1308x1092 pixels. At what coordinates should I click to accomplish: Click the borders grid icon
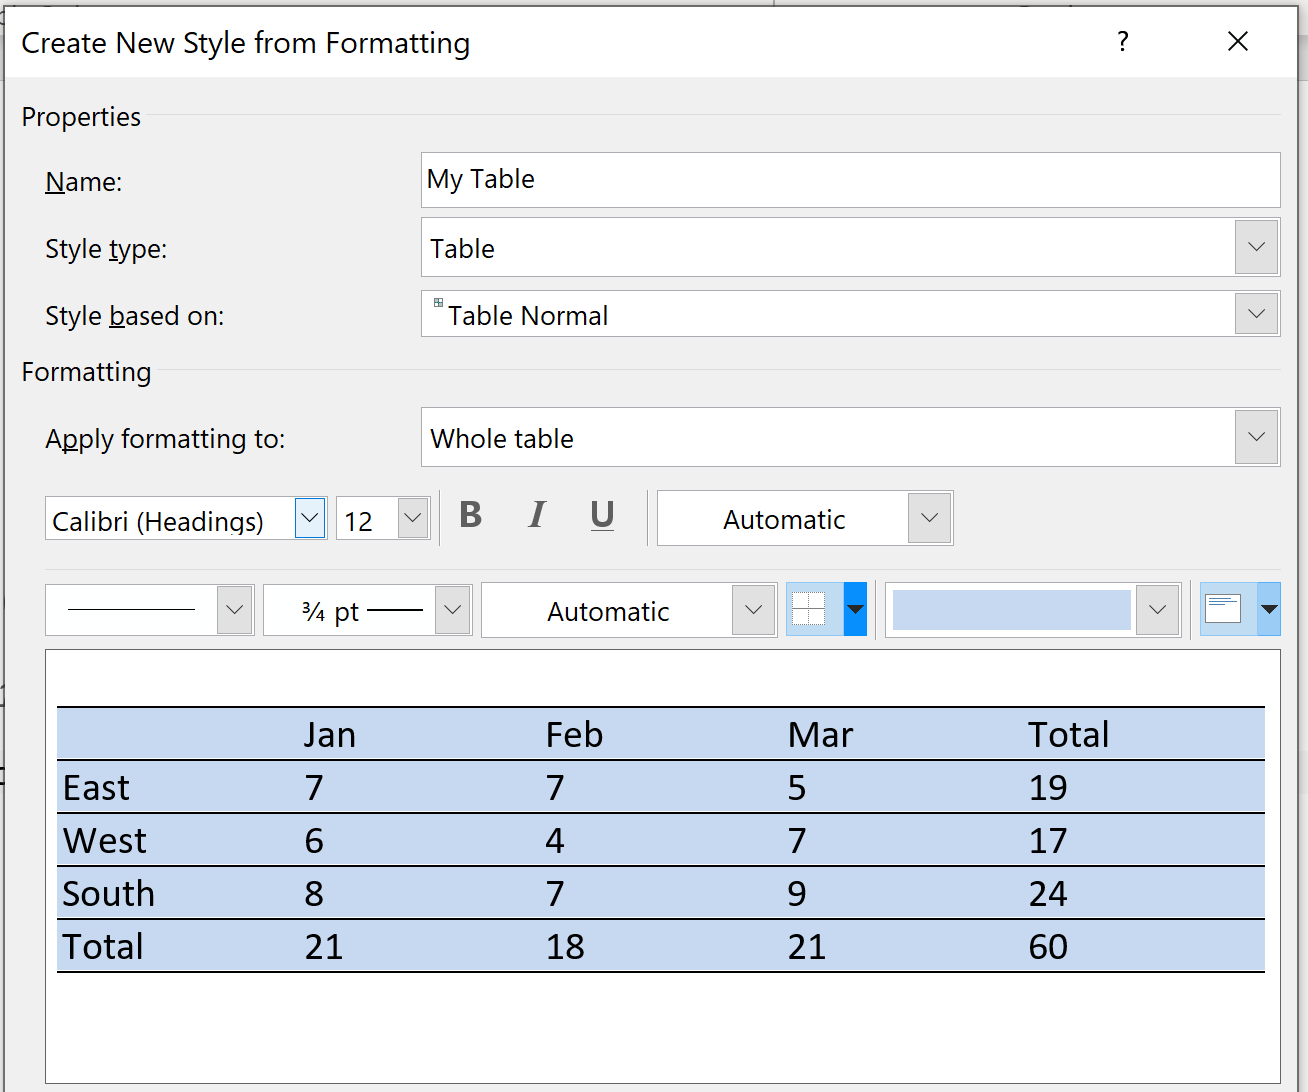(x=808, y=609)
